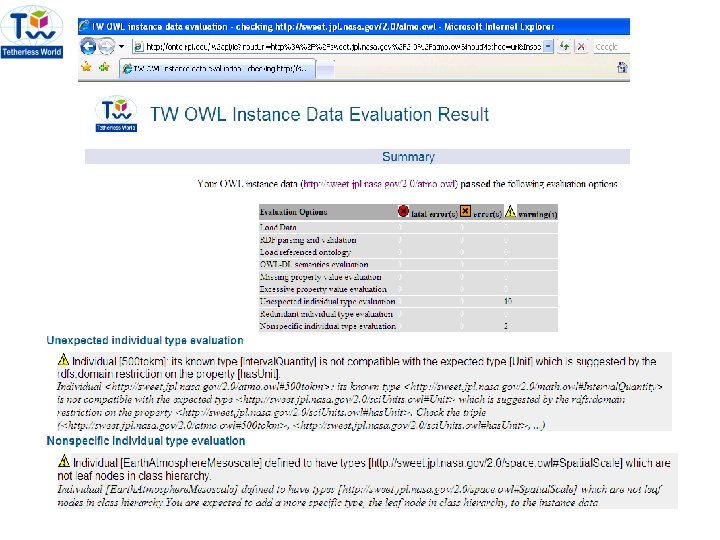Screen dimensions: 720x540
Task: Click the Summary section header bar
Action: 357,157
